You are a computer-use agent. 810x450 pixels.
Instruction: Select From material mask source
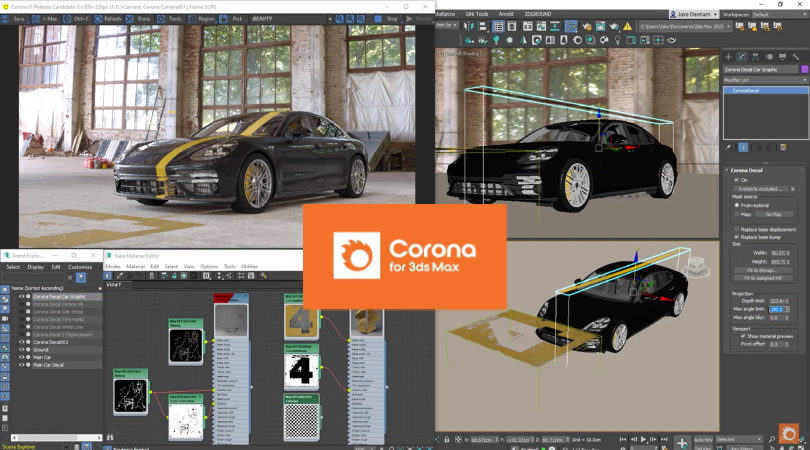(x=737, y=205)
